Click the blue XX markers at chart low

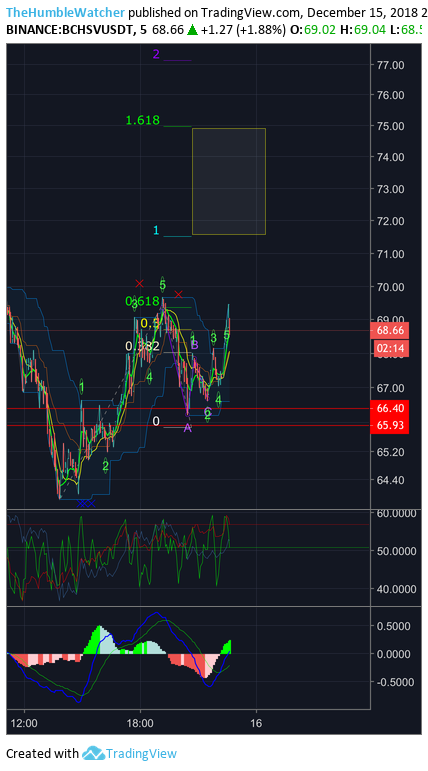86,503
